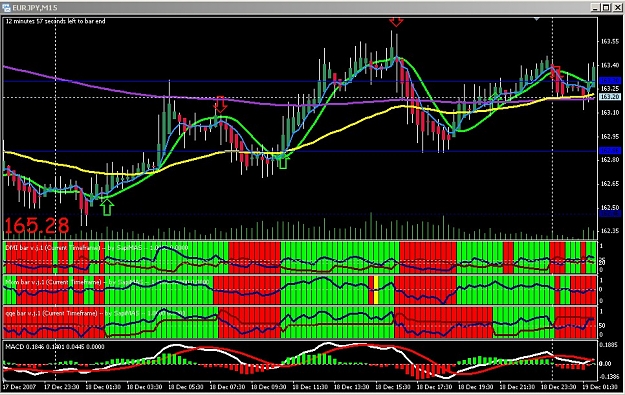Click the MACD 0.1846 values label
The width and height of the screenshot is (625, 395).
[55, 347]
